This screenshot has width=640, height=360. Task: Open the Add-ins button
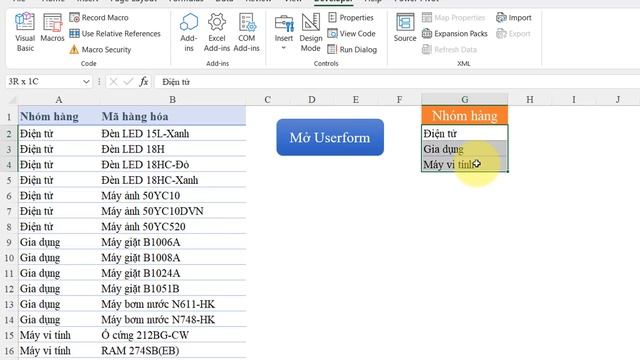tap(189, 32)
